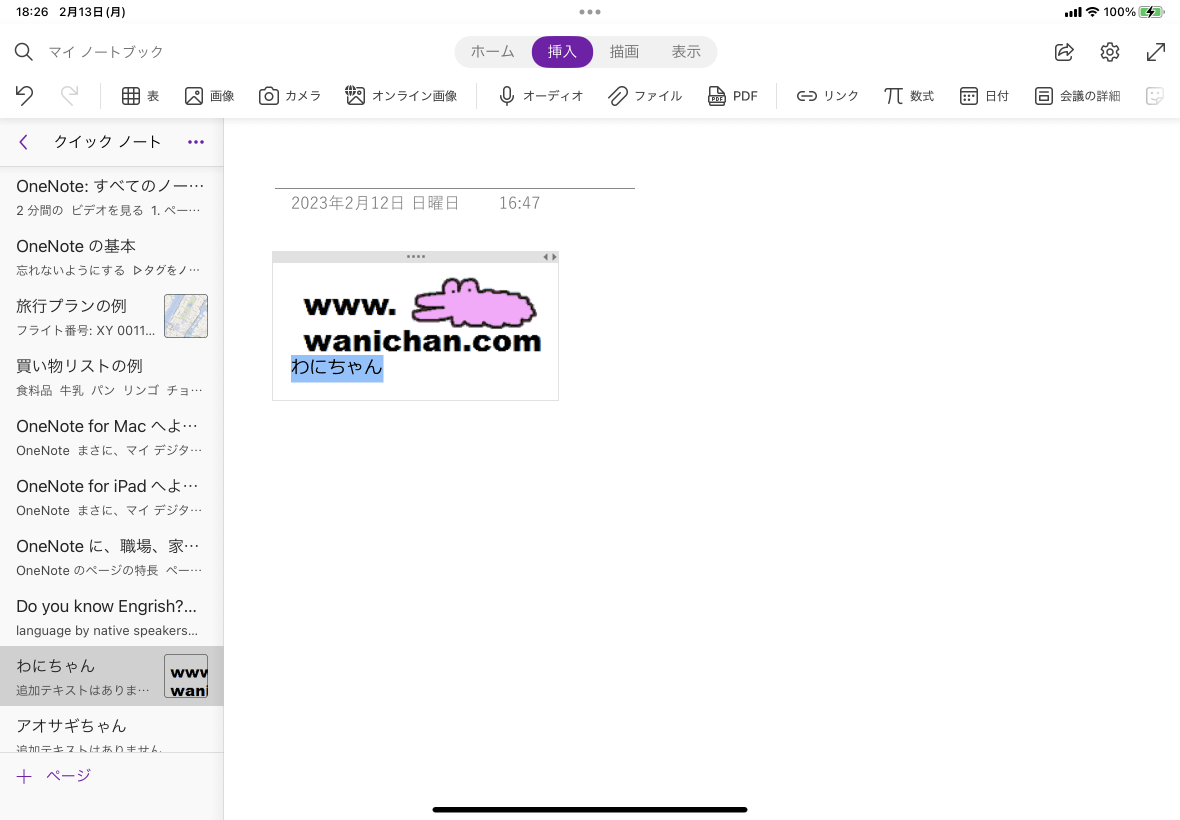Image resolution: width=1180 pixels, height=820 pixels.
Task: Open page 'Do you know Engrish?'
Action: pyautogui.click(x=111, y=617)
